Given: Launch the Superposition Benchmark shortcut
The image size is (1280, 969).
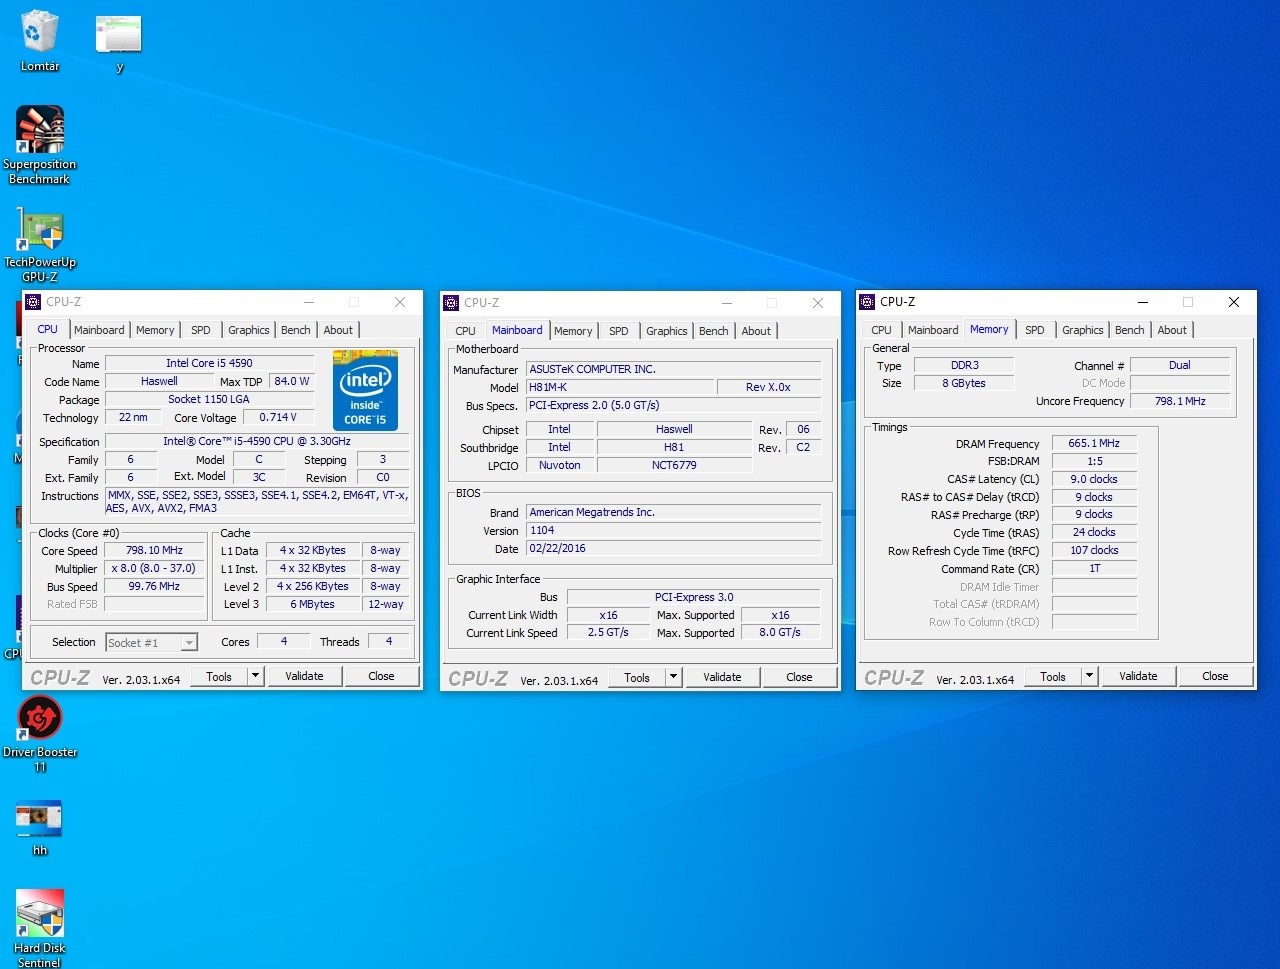Looking at the screenshot, I should tap(39, 146).
